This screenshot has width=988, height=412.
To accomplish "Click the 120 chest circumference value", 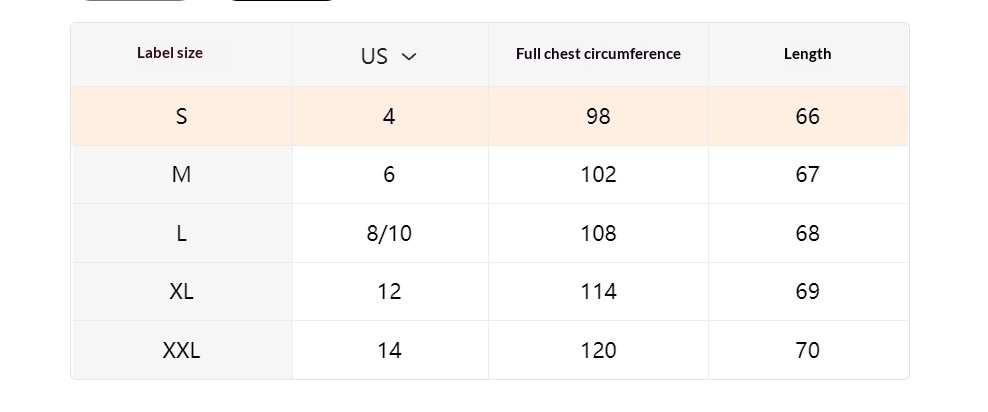I will tap(598, 350).
